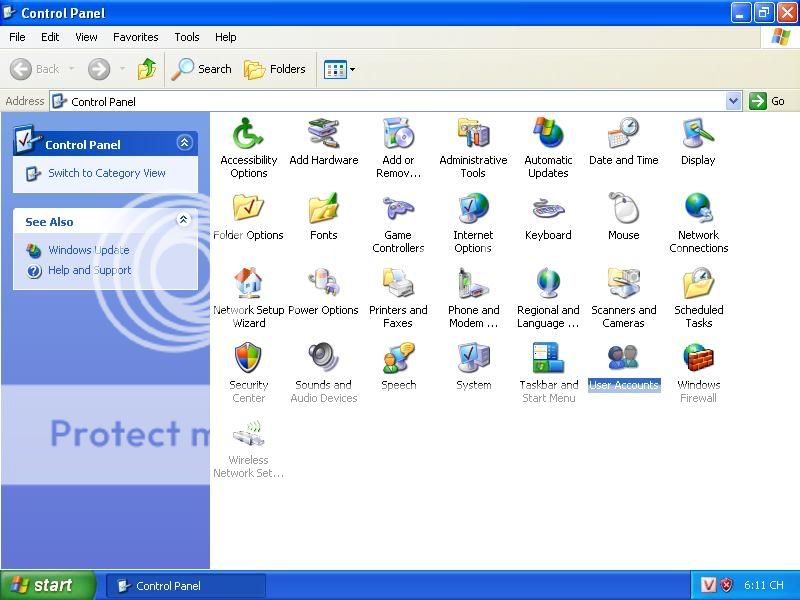800x600 pixels.
Task: Toggle the Folders pane button
Action: [x=275, y=69]
